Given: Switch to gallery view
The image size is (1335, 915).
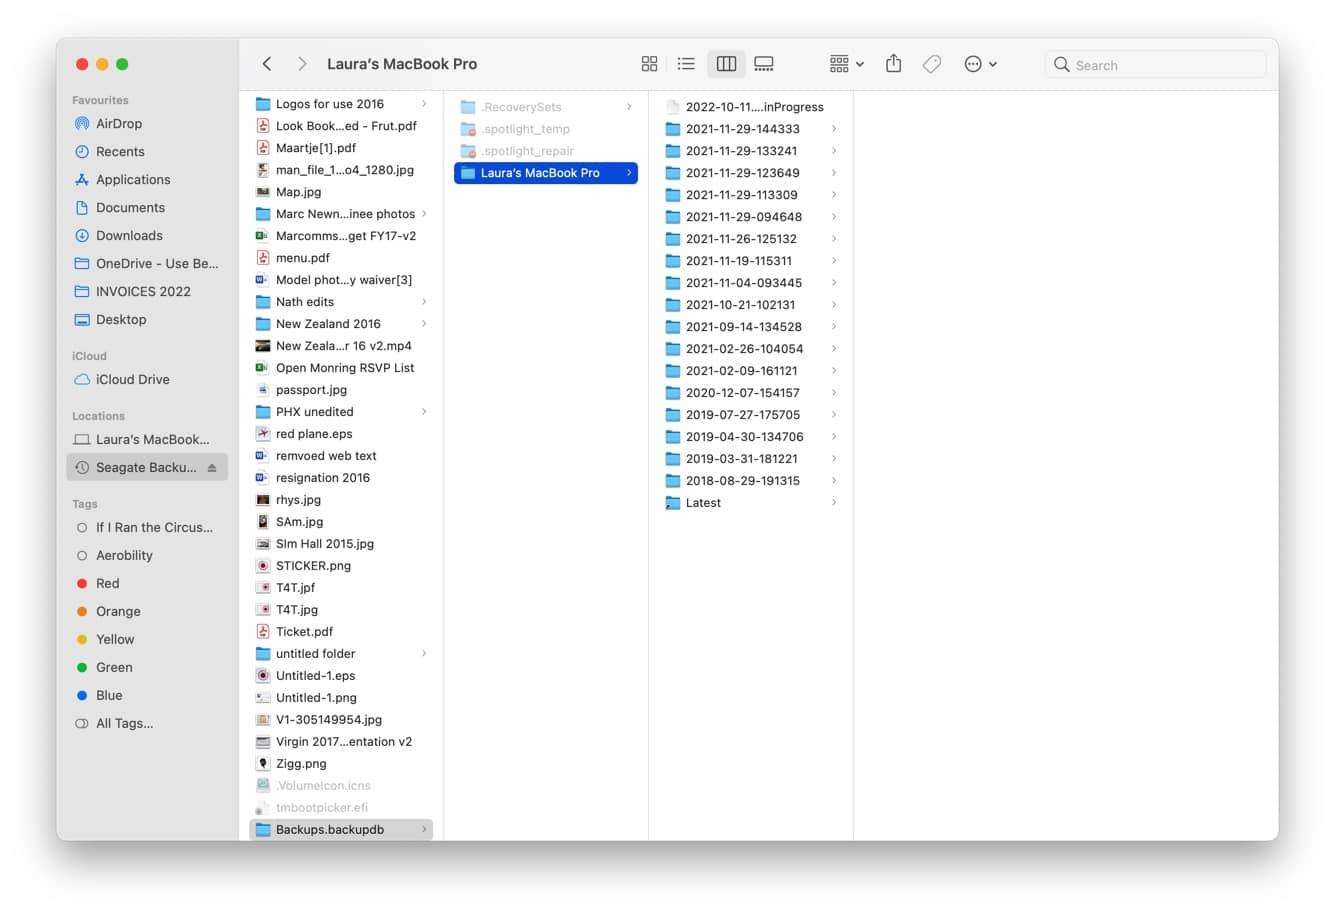Looking at the screenshot, I should click(764, 63).
